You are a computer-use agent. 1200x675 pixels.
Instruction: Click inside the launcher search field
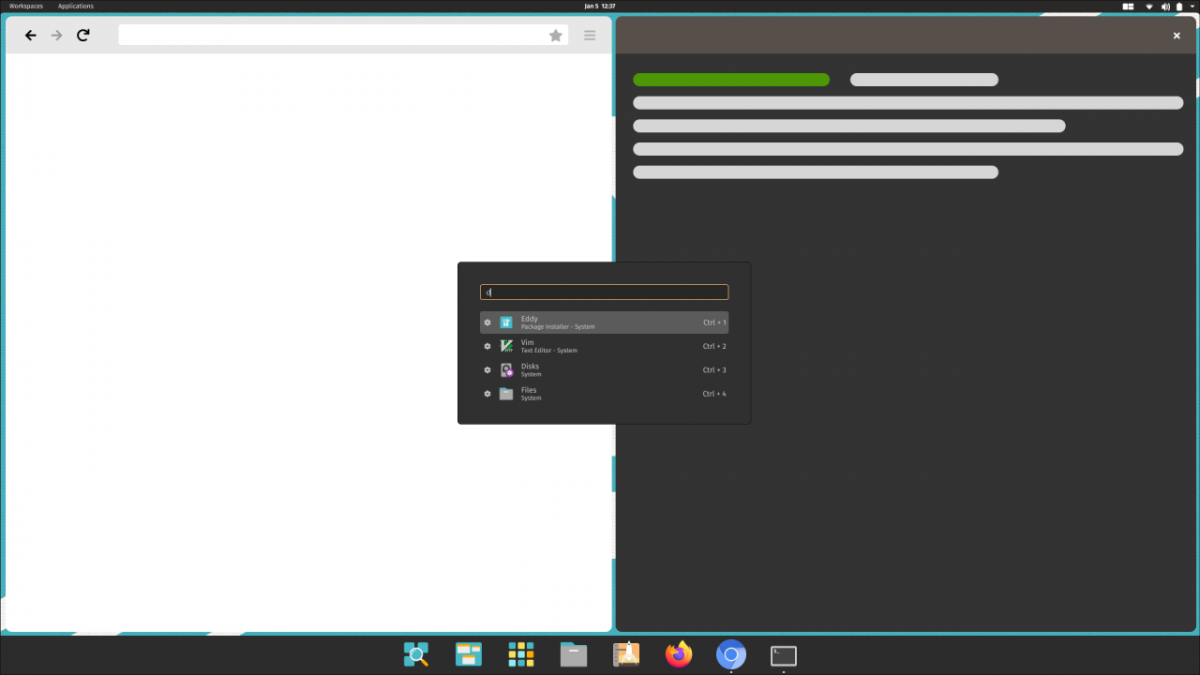(604, 291)
